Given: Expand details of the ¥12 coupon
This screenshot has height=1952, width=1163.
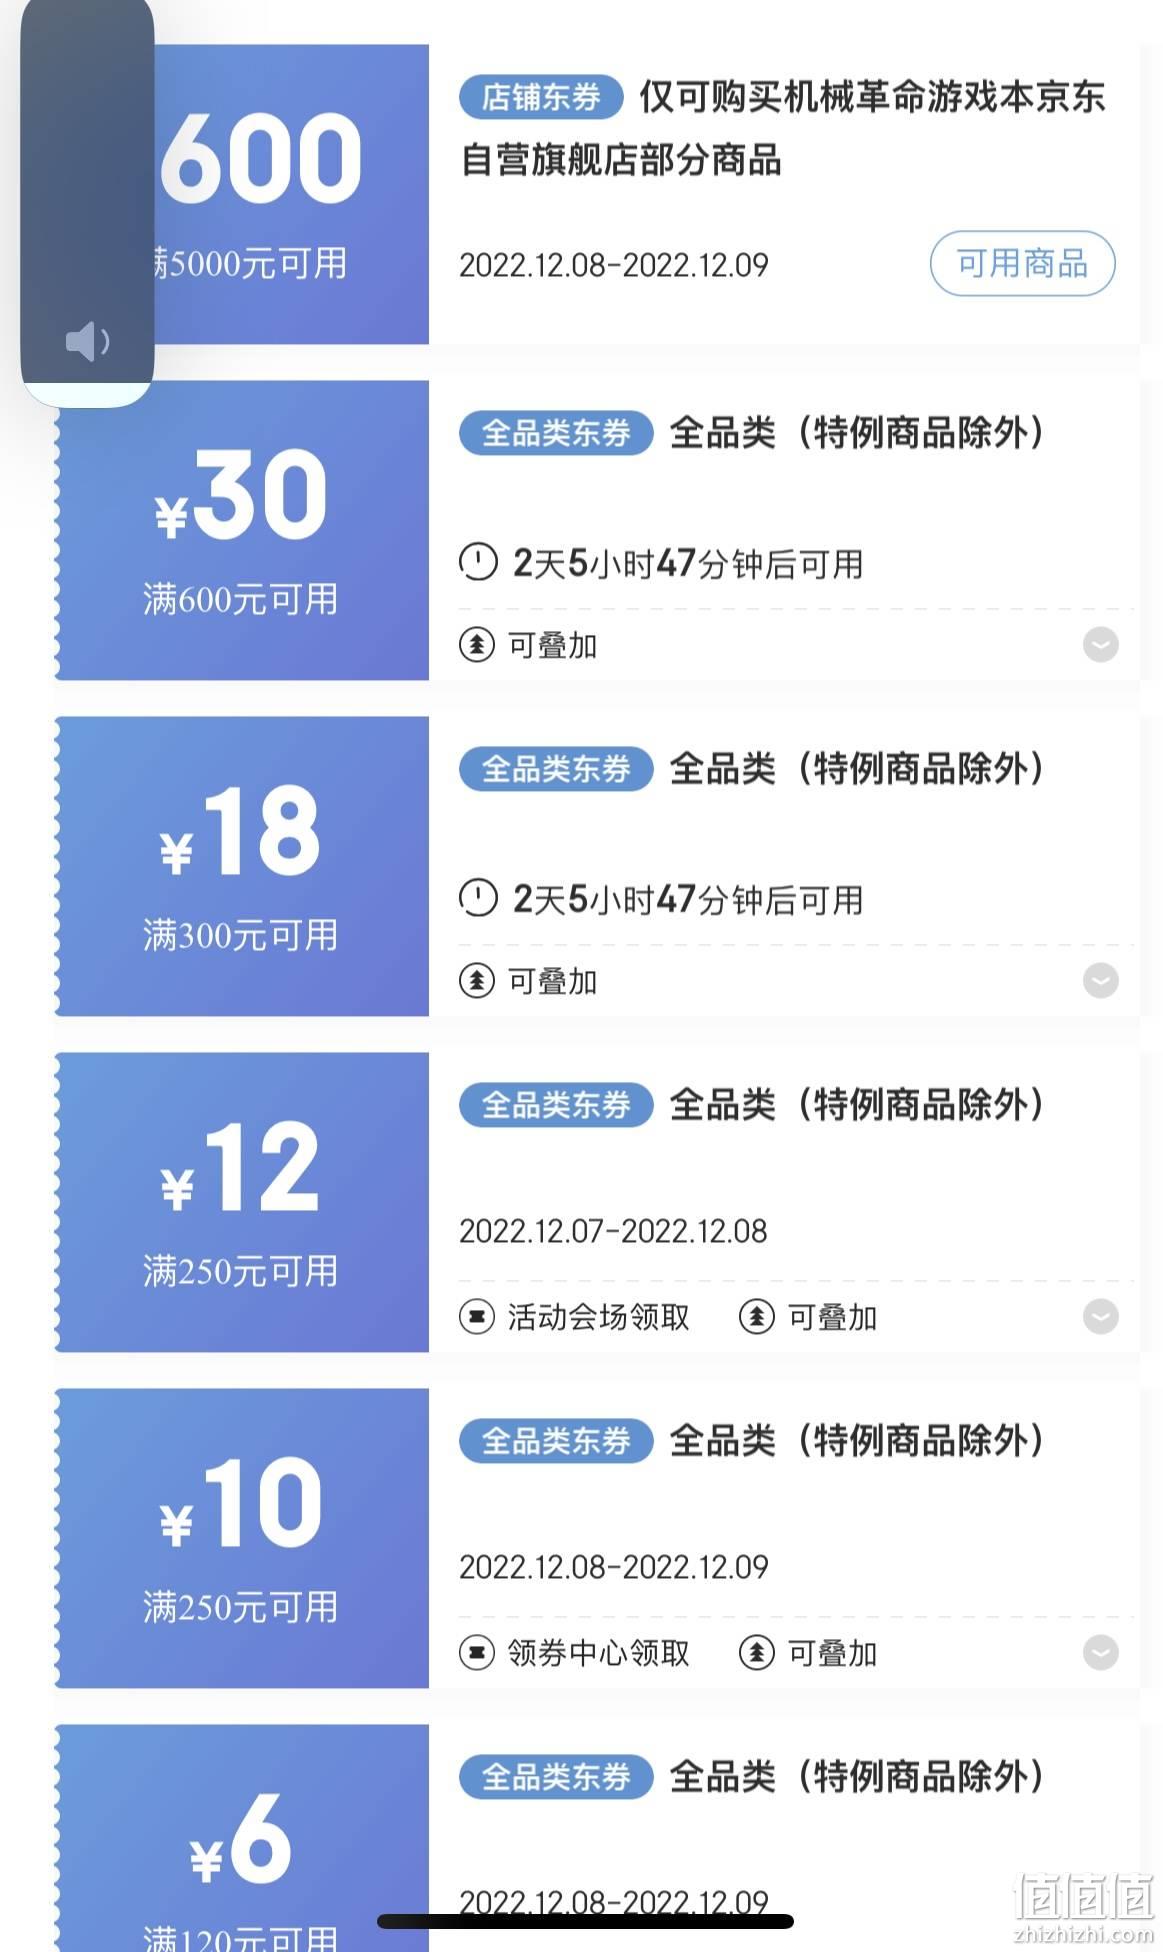Looking at the screenshot, I should pos(1101,1317).
